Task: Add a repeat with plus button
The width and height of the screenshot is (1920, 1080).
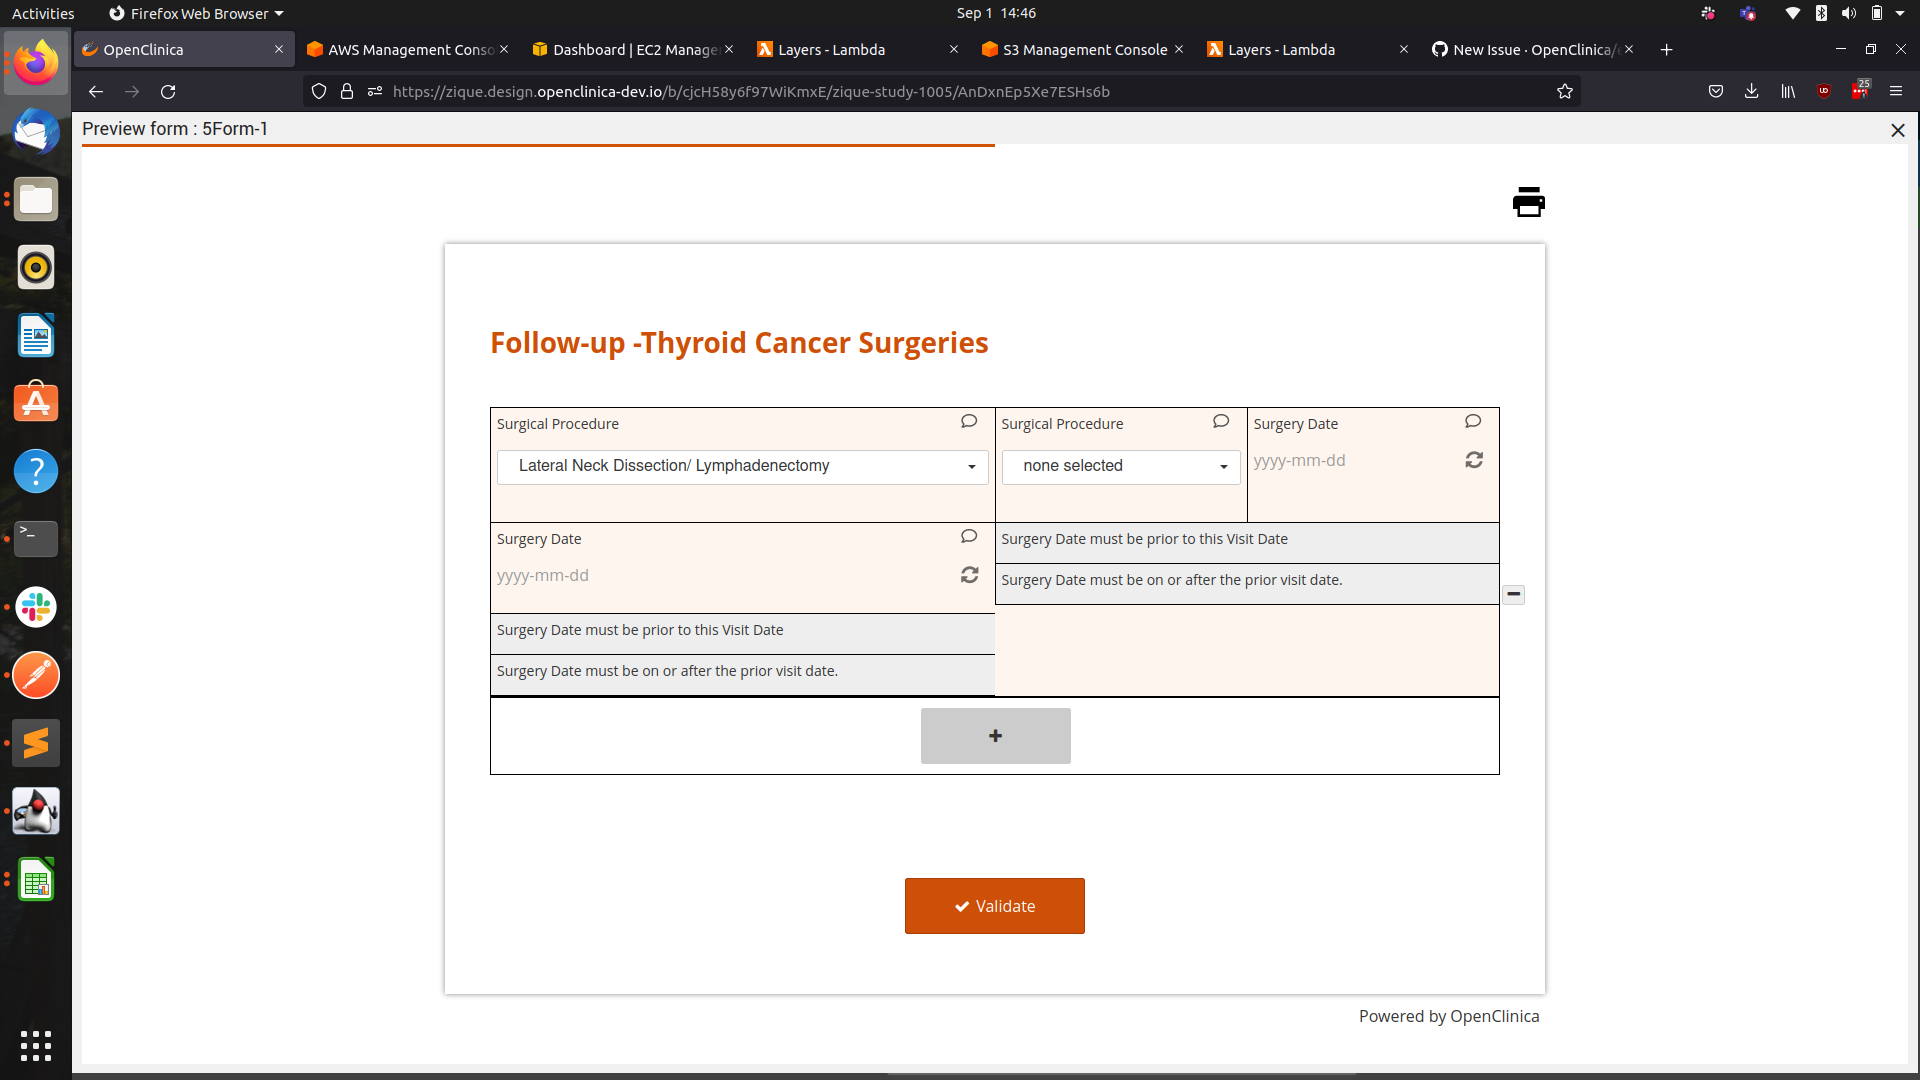Action: click(995, 736)
